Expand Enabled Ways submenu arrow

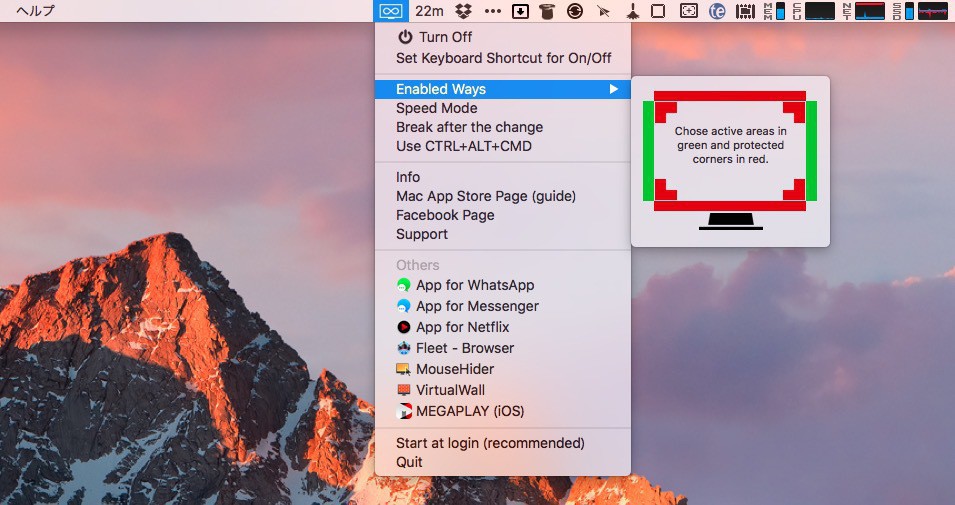click(x=613, y=89)
